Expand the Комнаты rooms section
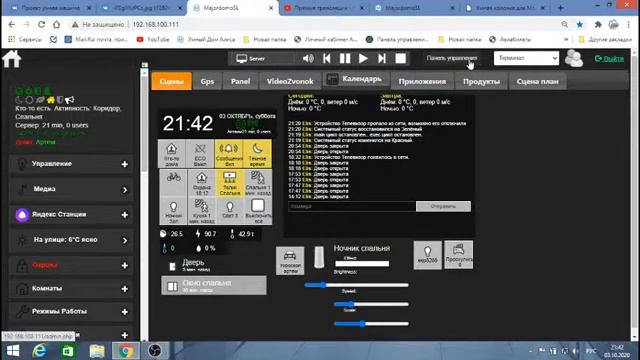 click(x=71, y=288)
